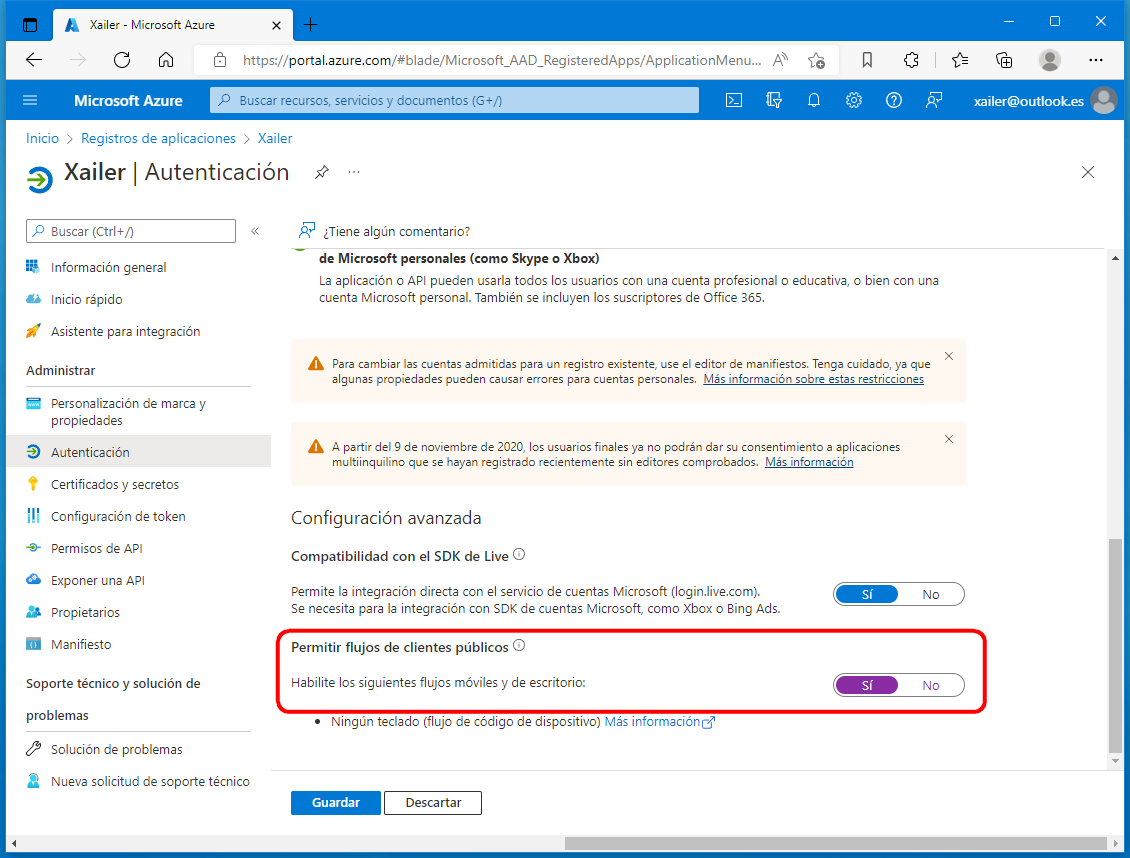Dismiss the cuentas admitidas warning banner

pos(949,356)
